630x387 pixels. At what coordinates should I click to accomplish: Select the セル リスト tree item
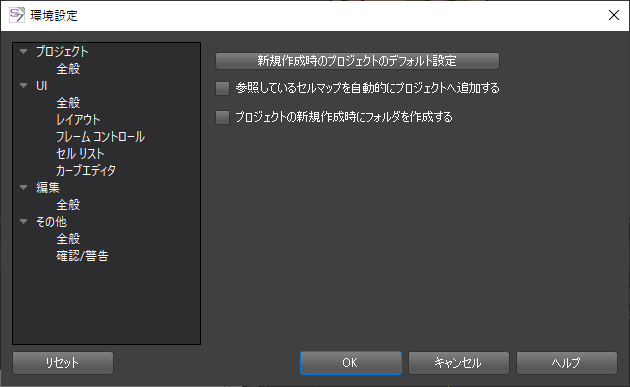[80, 154]
